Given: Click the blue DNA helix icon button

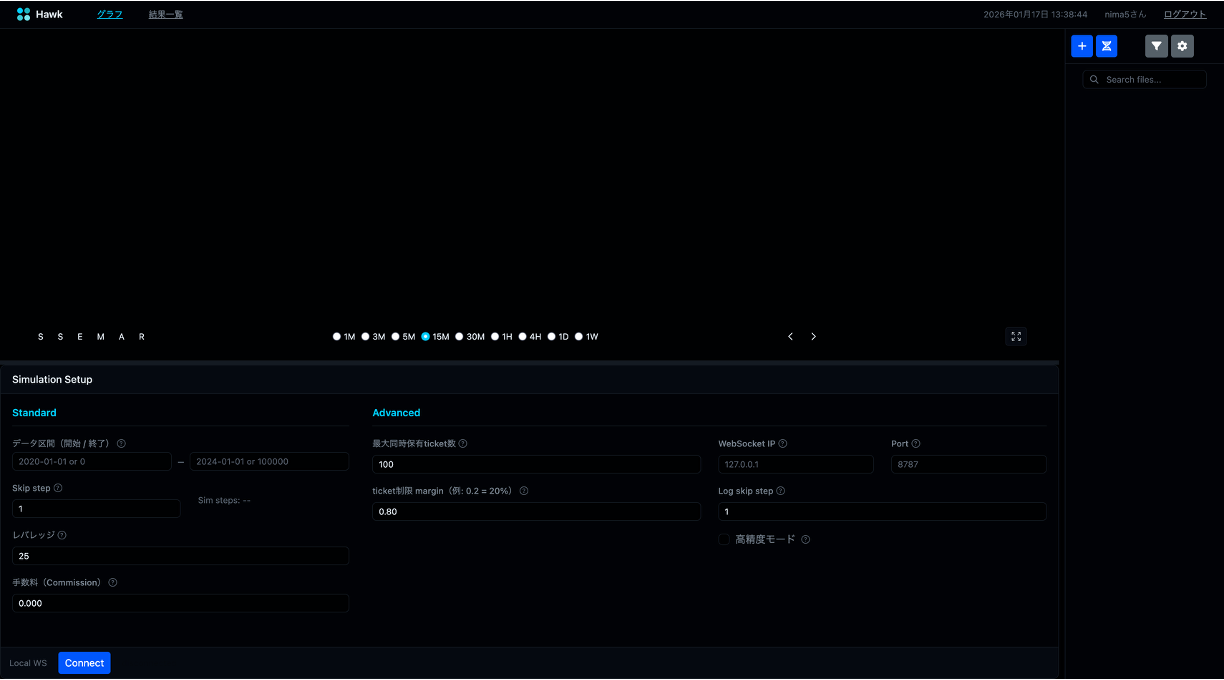Looking at the screenshot, I should point(1106,46).
